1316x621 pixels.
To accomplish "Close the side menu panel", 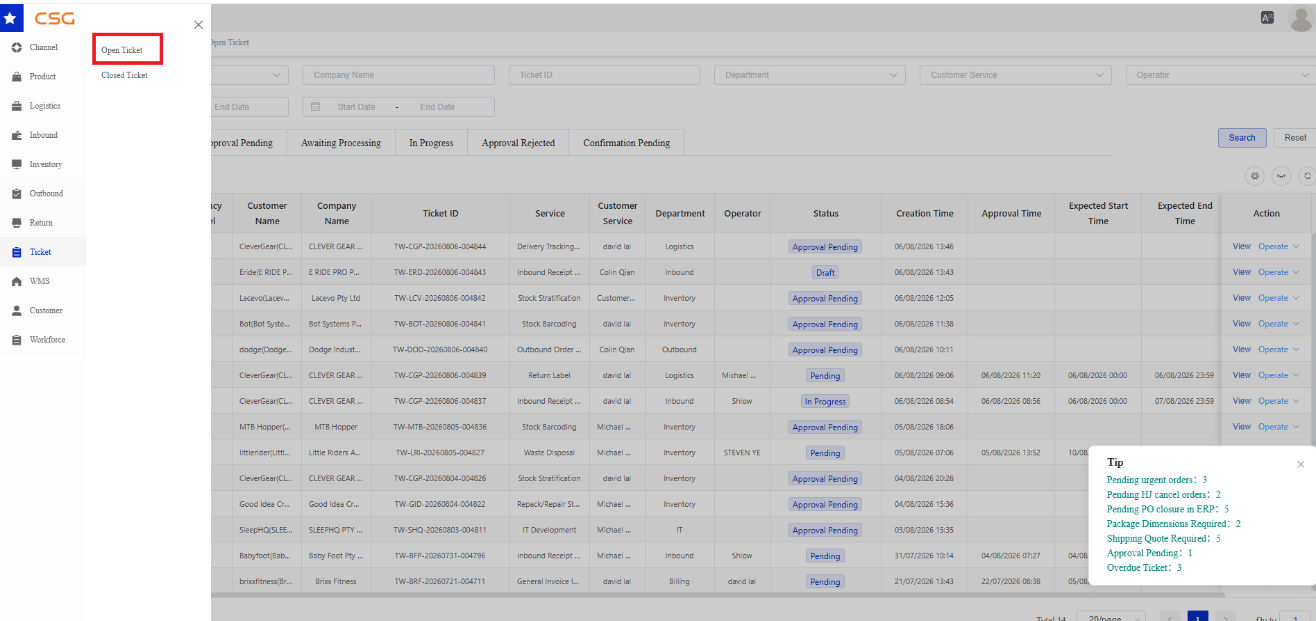I will [x=198, y=24].
